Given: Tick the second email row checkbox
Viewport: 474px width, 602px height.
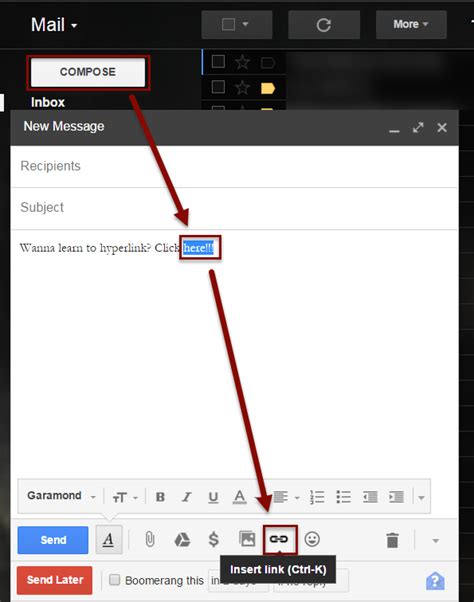Looking at the screenshot, I should (x=218, y=87).
